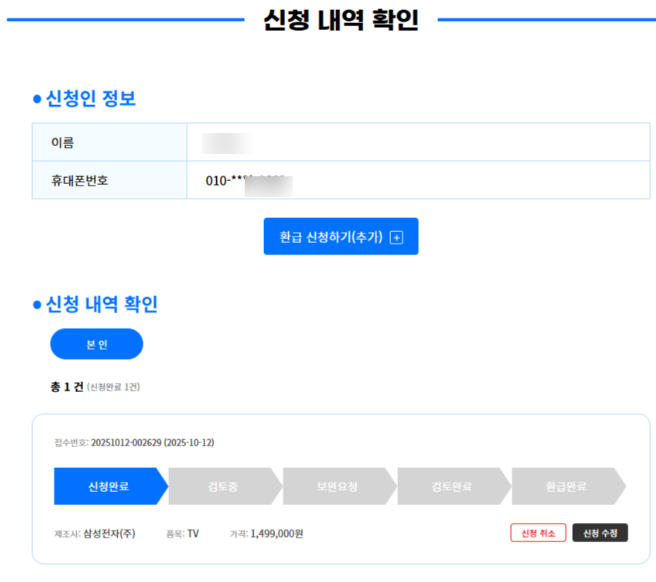Click the 이름 row label
The height and width of the screenshot is (582, 656).
tap(63, 143)
